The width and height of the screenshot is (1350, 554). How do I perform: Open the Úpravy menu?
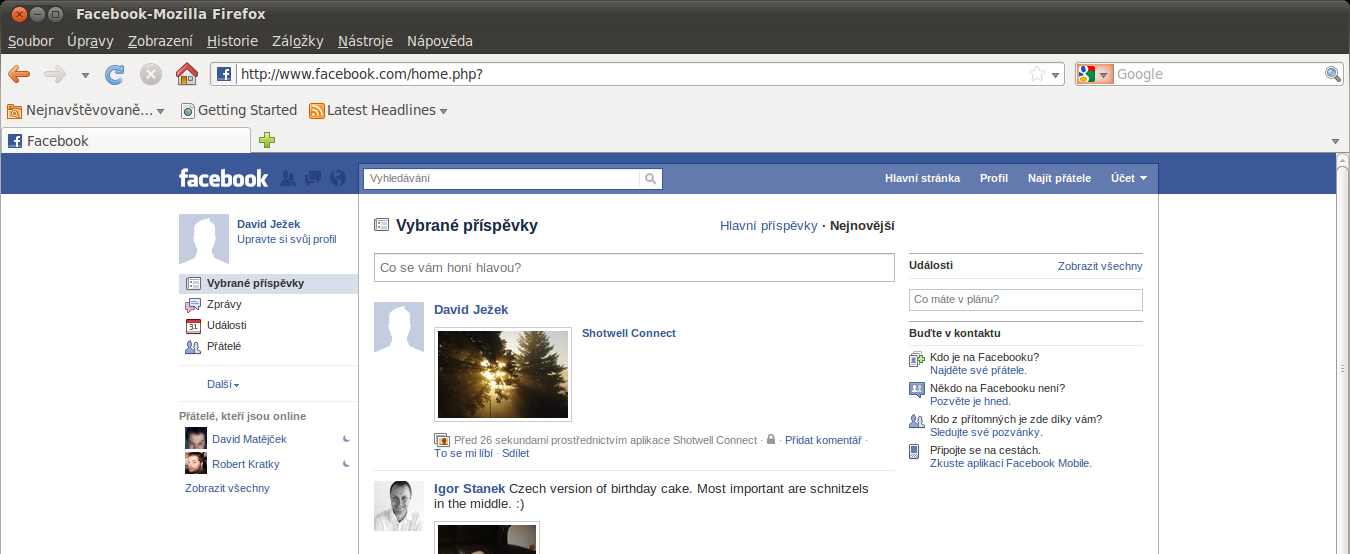(90, 41)
